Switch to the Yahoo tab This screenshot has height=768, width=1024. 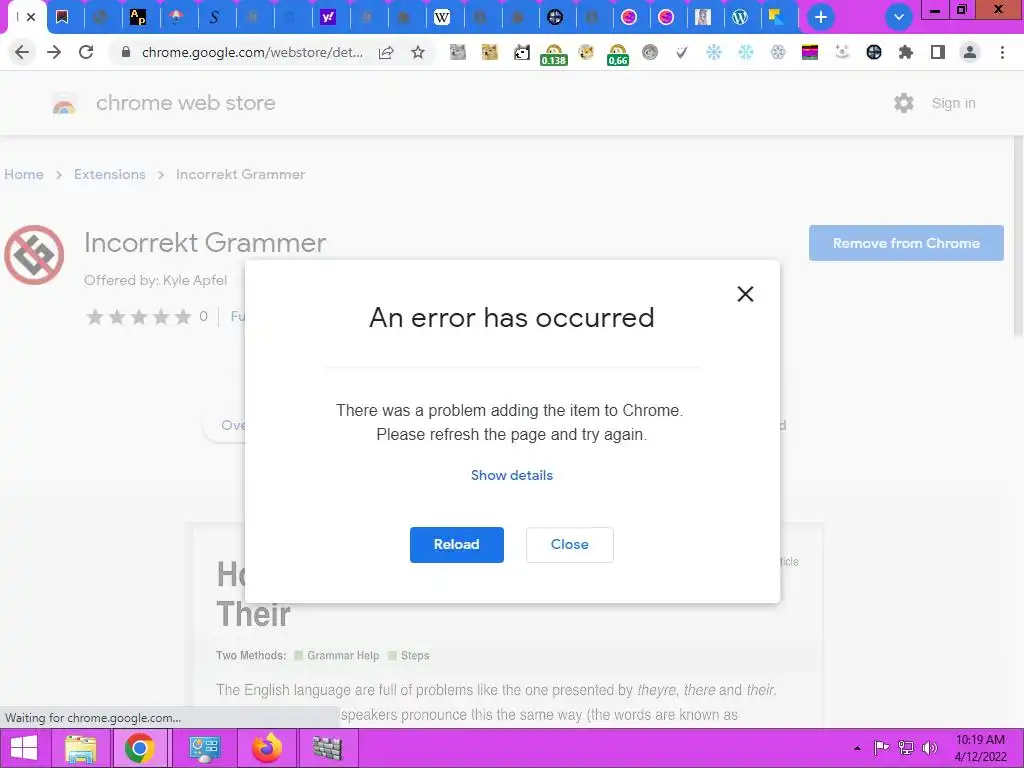328,18
